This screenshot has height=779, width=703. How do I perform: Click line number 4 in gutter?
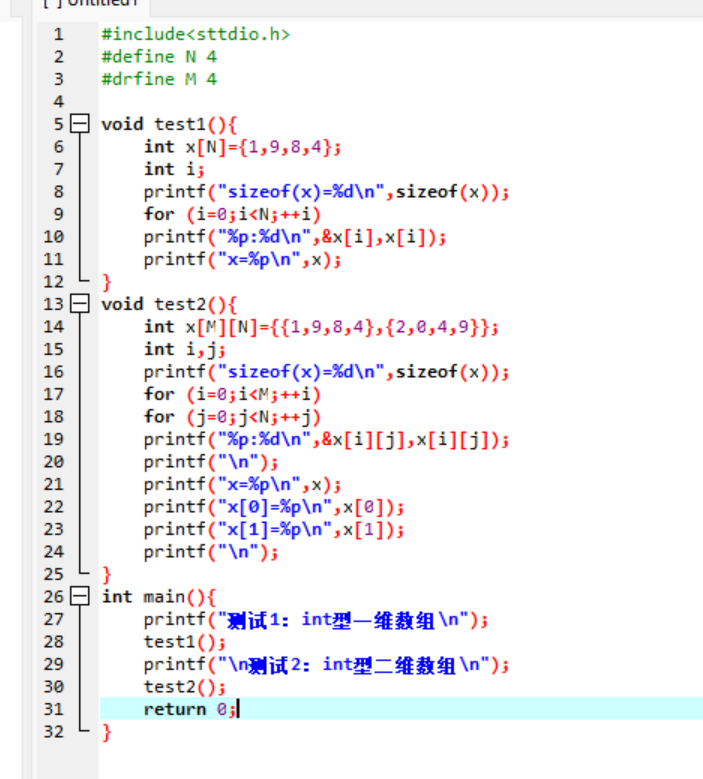(x=59, y=102)
